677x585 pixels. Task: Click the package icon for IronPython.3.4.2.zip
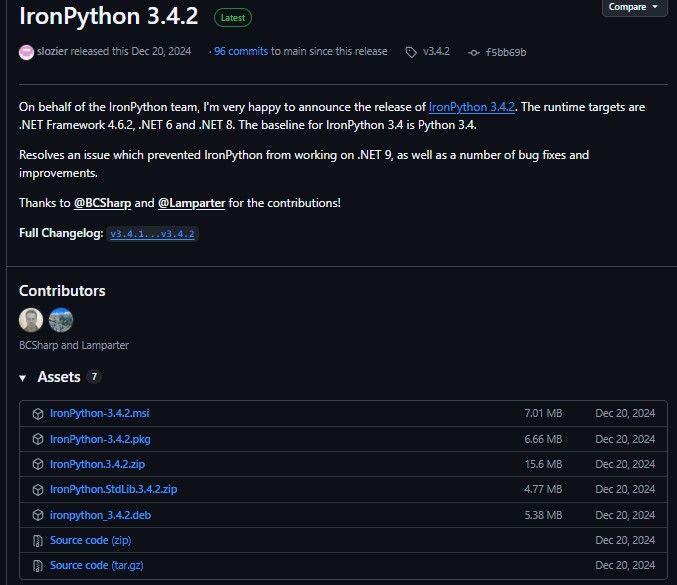pos(38,464)
